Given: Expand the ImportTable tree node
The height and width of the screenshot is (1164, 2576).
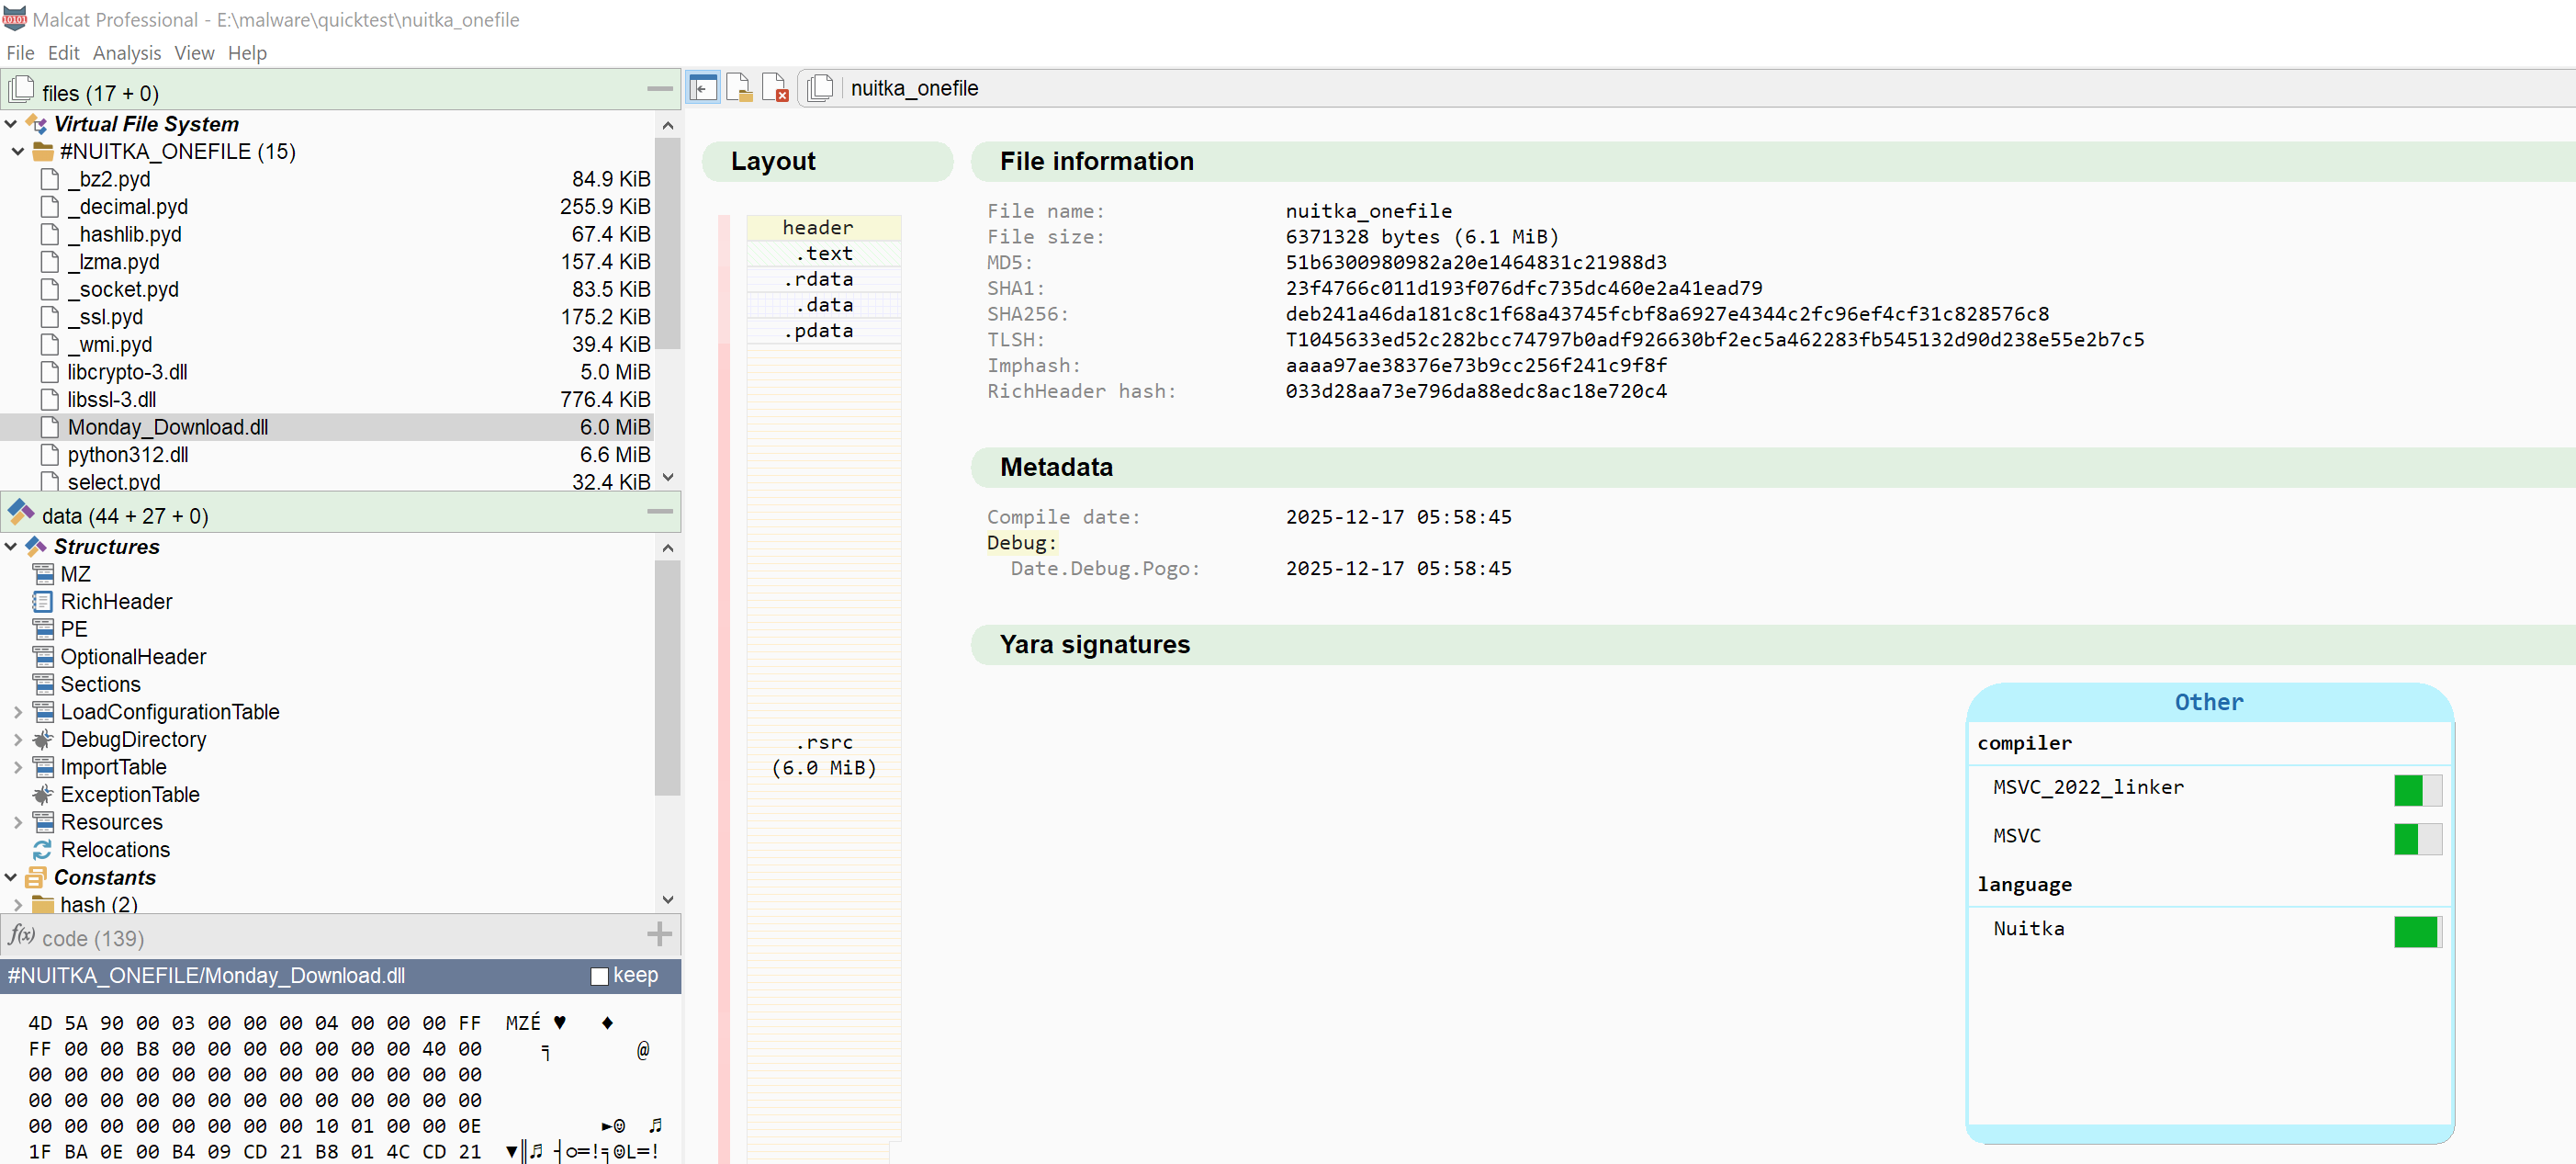Looking at the screenshot, I should [x=17, y=767].
